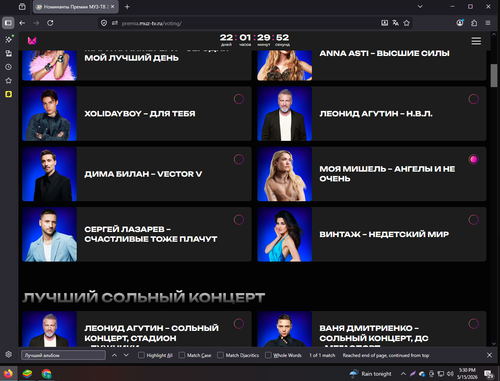Select Дима Билан – Vector V

point(239,159)
